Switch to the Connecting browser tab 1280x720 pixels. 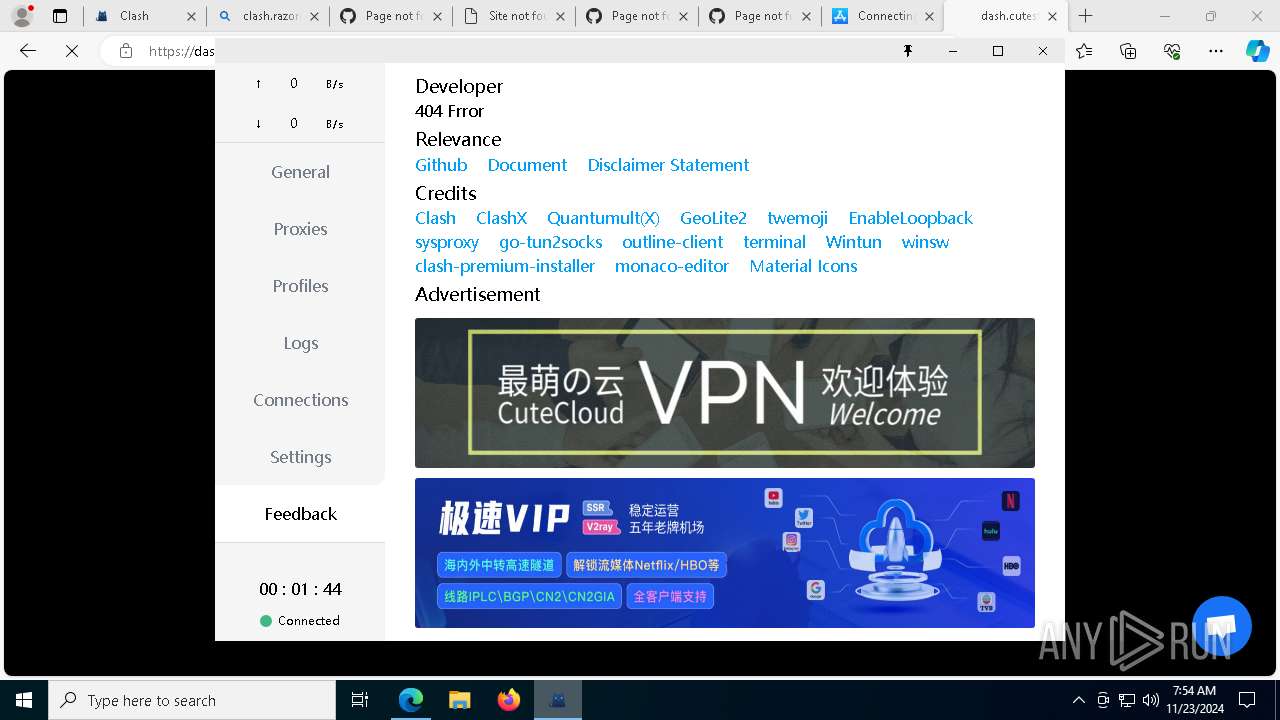click(x=883, y=16)
